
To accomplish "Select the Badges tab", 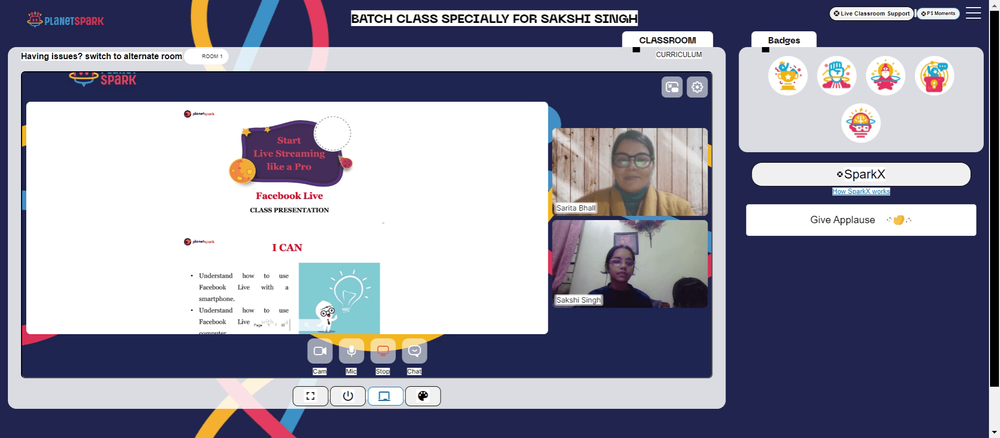I will pos(784,40).
